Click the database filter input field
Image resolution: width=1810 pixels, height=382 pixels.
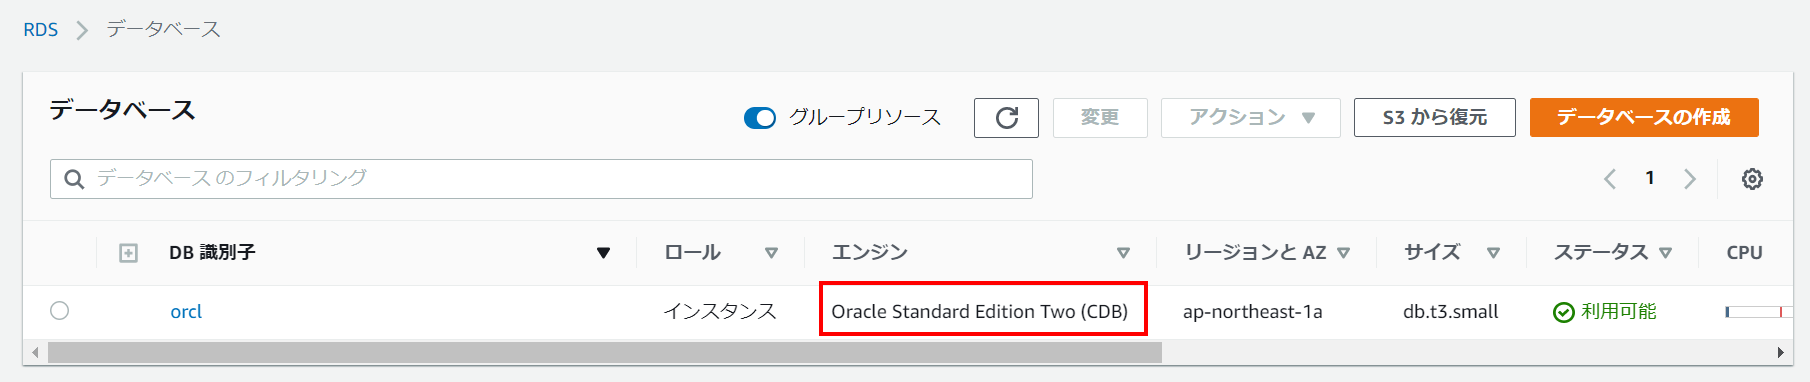tap(541, 179)
